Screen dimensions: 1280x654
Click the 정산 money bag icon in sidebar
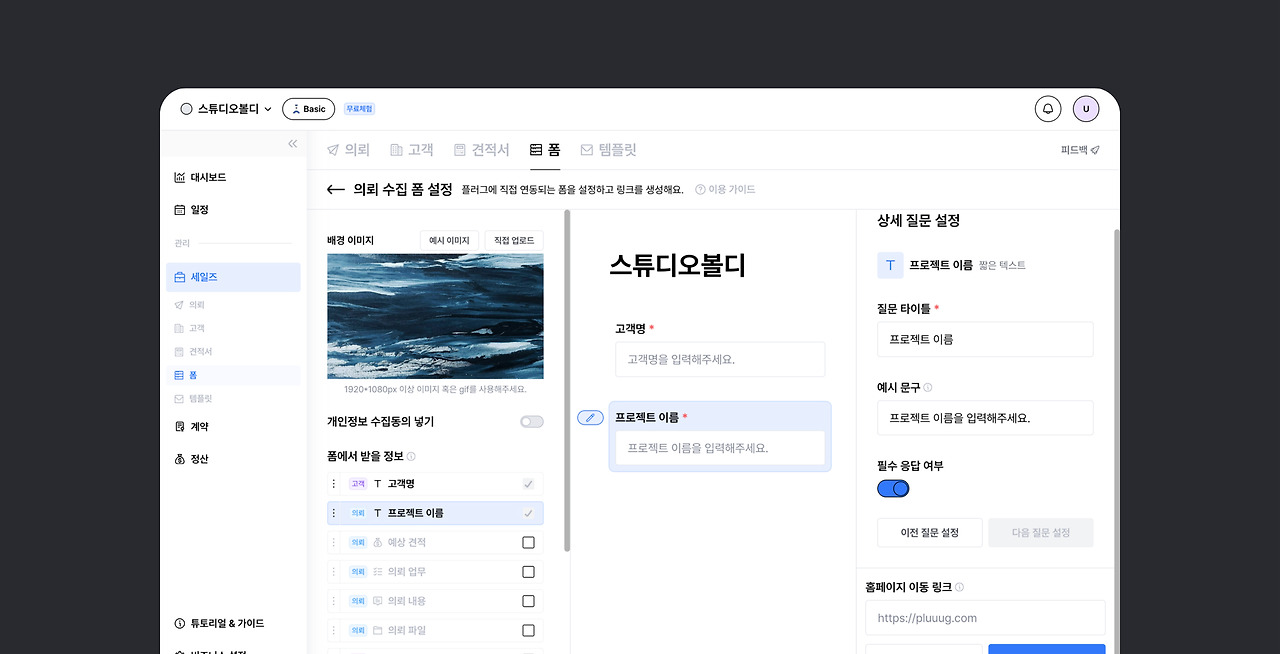[x=179, y=459]
